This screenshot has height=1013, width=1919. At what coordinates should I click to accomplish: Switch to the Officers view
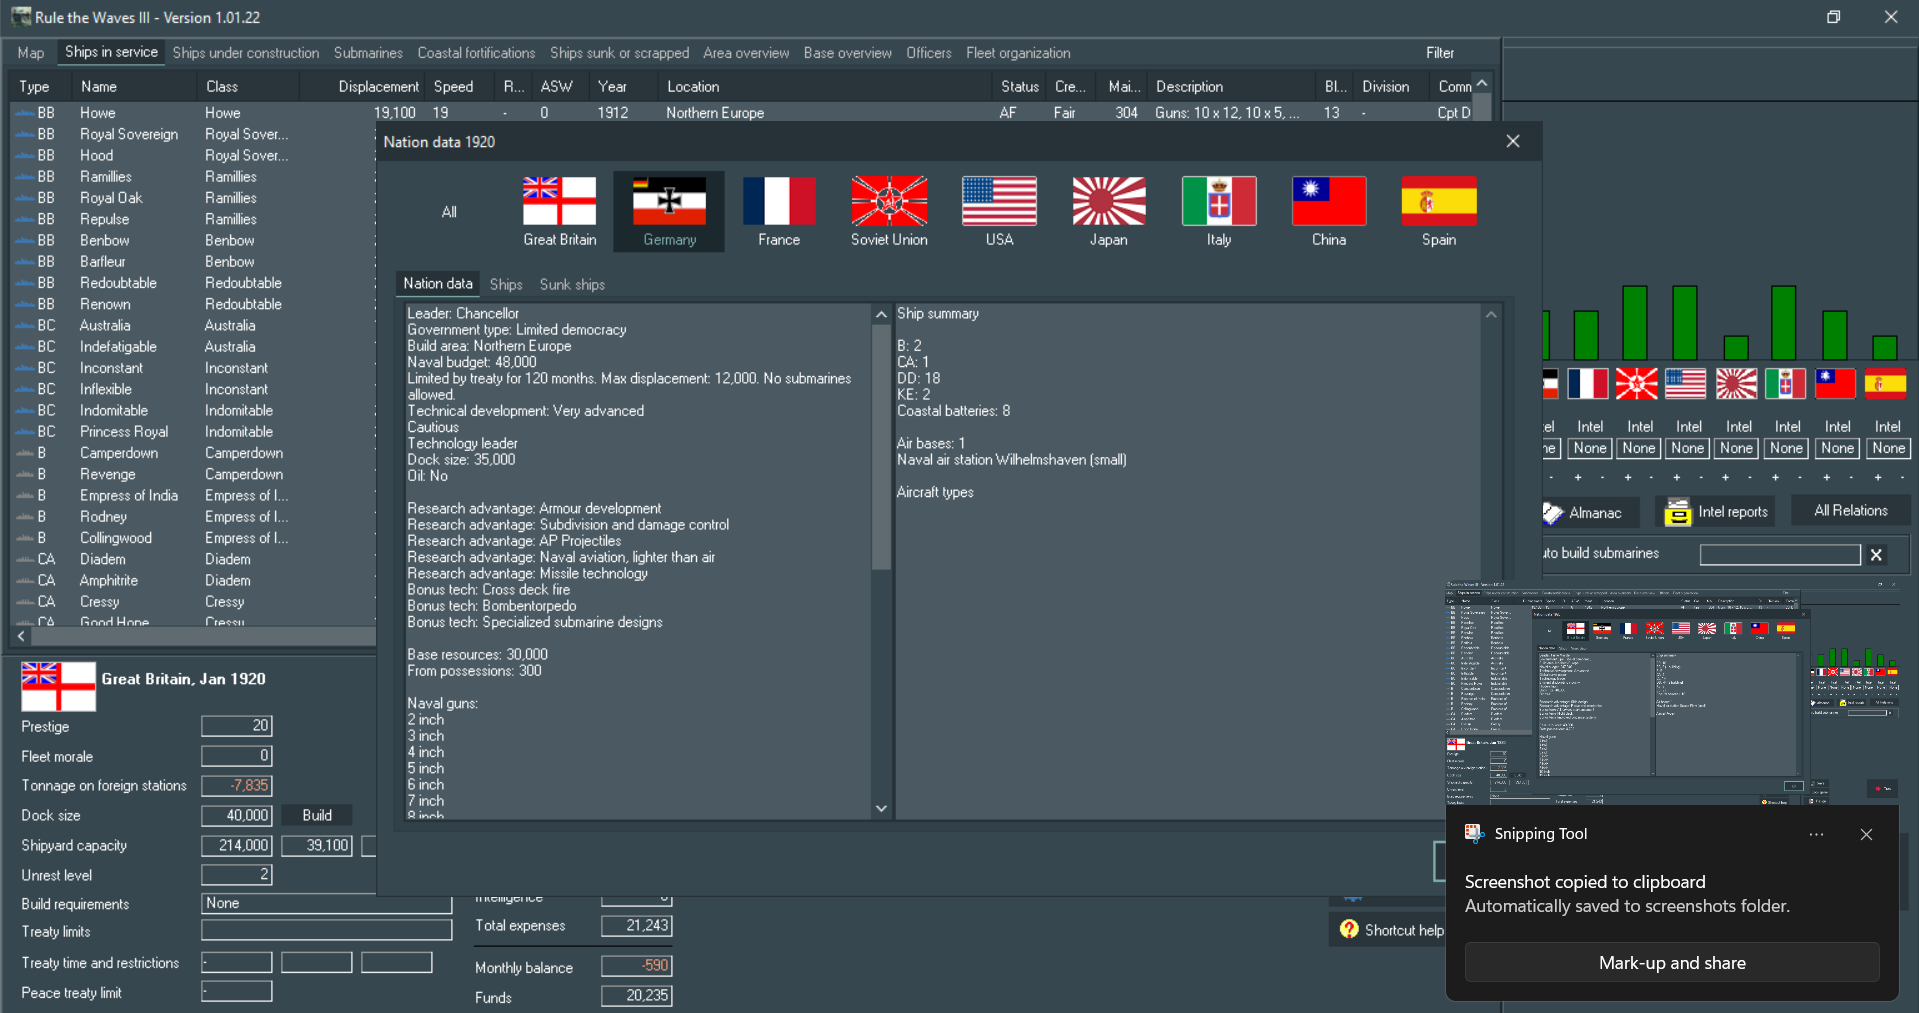click(928, 53)
